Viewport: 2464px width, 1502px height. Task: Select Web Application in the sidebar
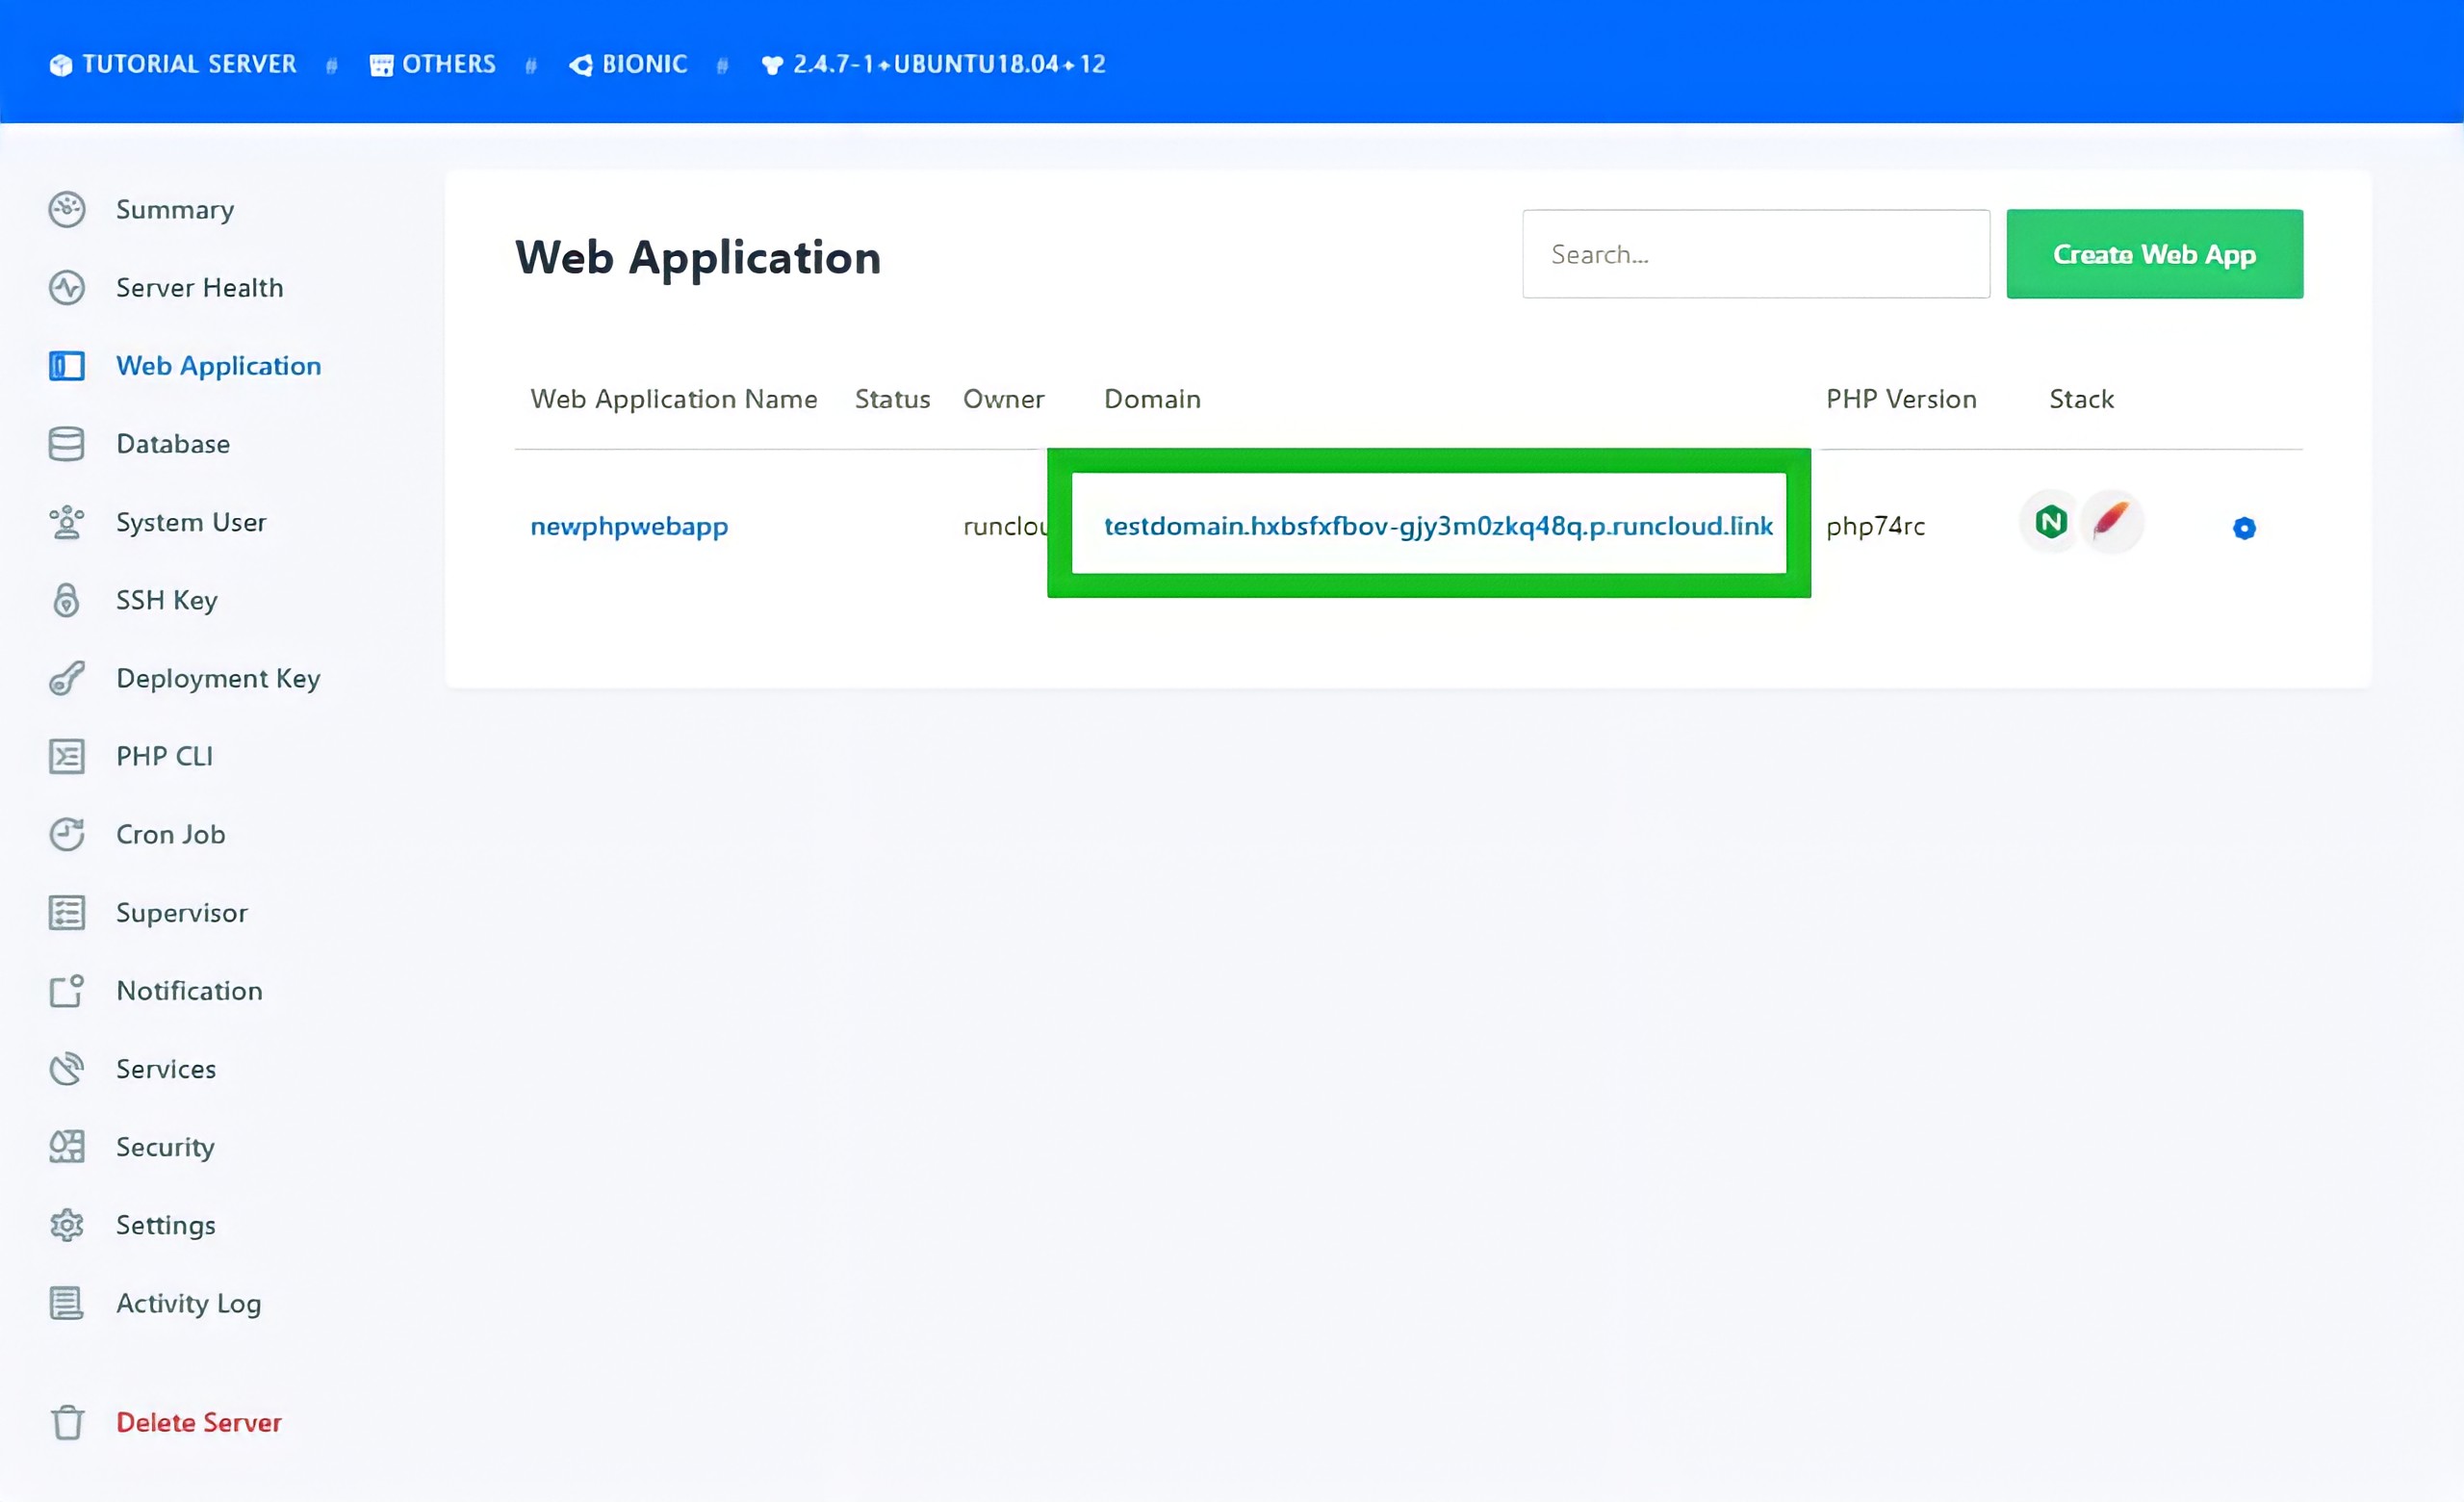point(219,366)
